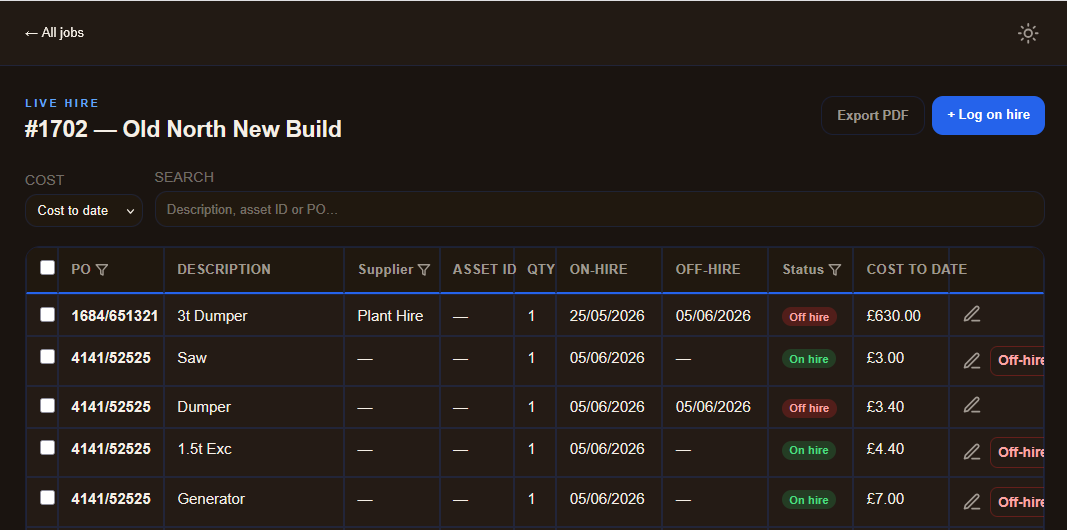The image size is (1067, 530).
Task: Open the Supplier column filter funnel icon
Action: pyautogui.click(x=423, y=270)
